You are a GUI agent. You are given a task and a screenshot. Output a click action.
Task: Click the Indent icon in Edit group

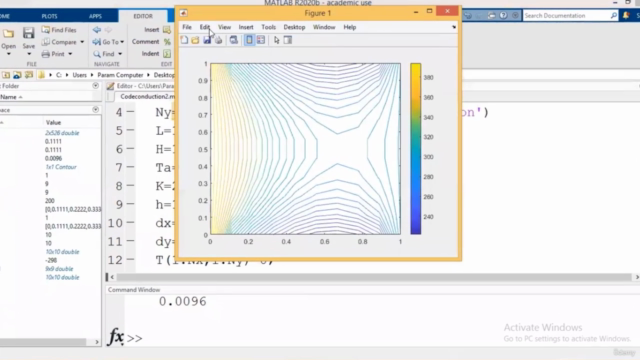[167, 54]
